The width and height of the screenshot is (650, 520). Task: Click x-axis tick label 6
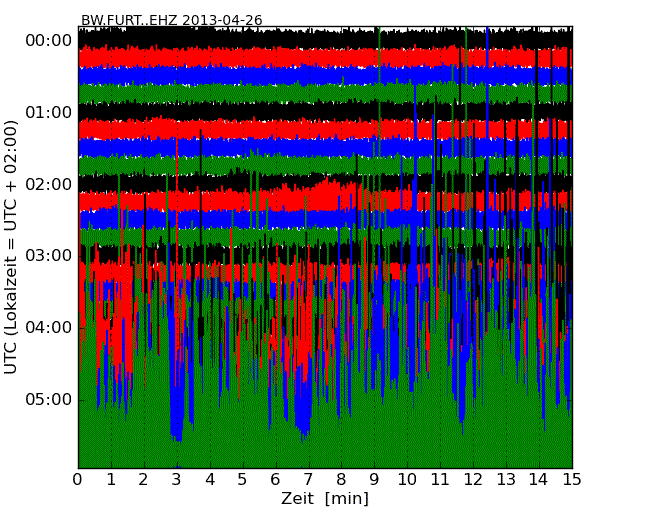[x=275, y=480]
